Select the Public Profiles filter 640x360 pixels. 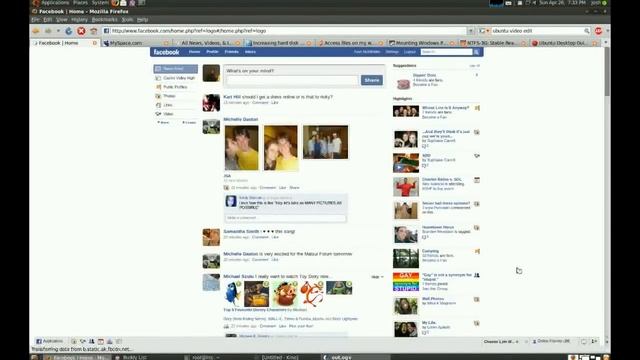click(176, 87)
